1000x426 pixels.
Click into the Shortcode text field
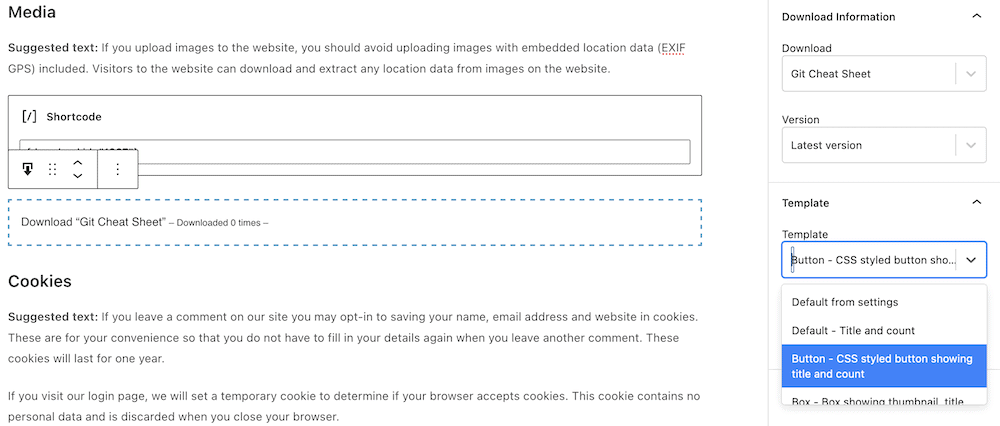tap(400, 151)
